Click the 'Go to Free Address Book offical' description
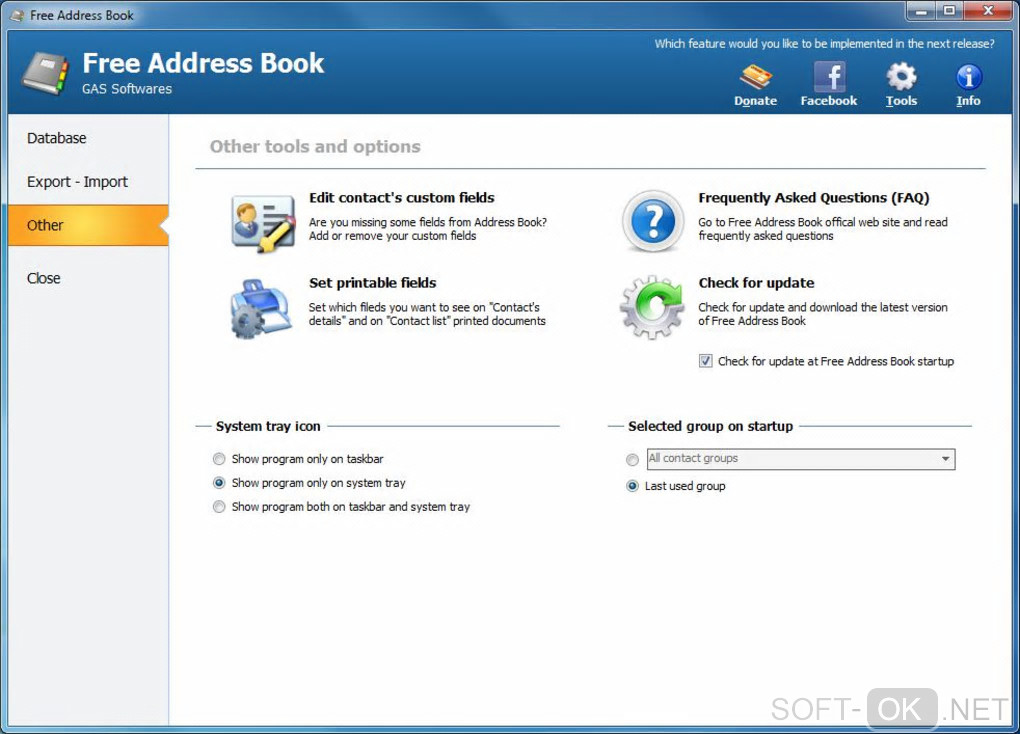1020x734 pixels. [x=823, y=229]
